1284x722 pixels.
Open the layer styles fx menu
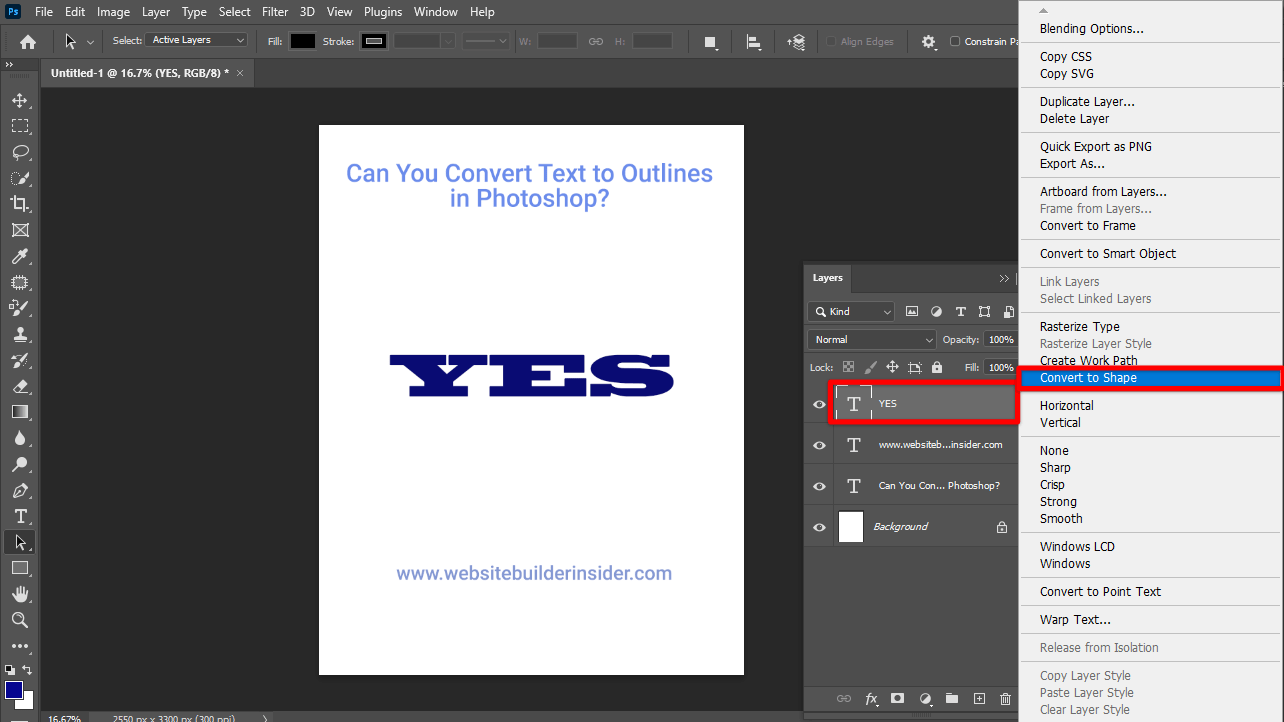pyautogui.click(x=870, y=698)
